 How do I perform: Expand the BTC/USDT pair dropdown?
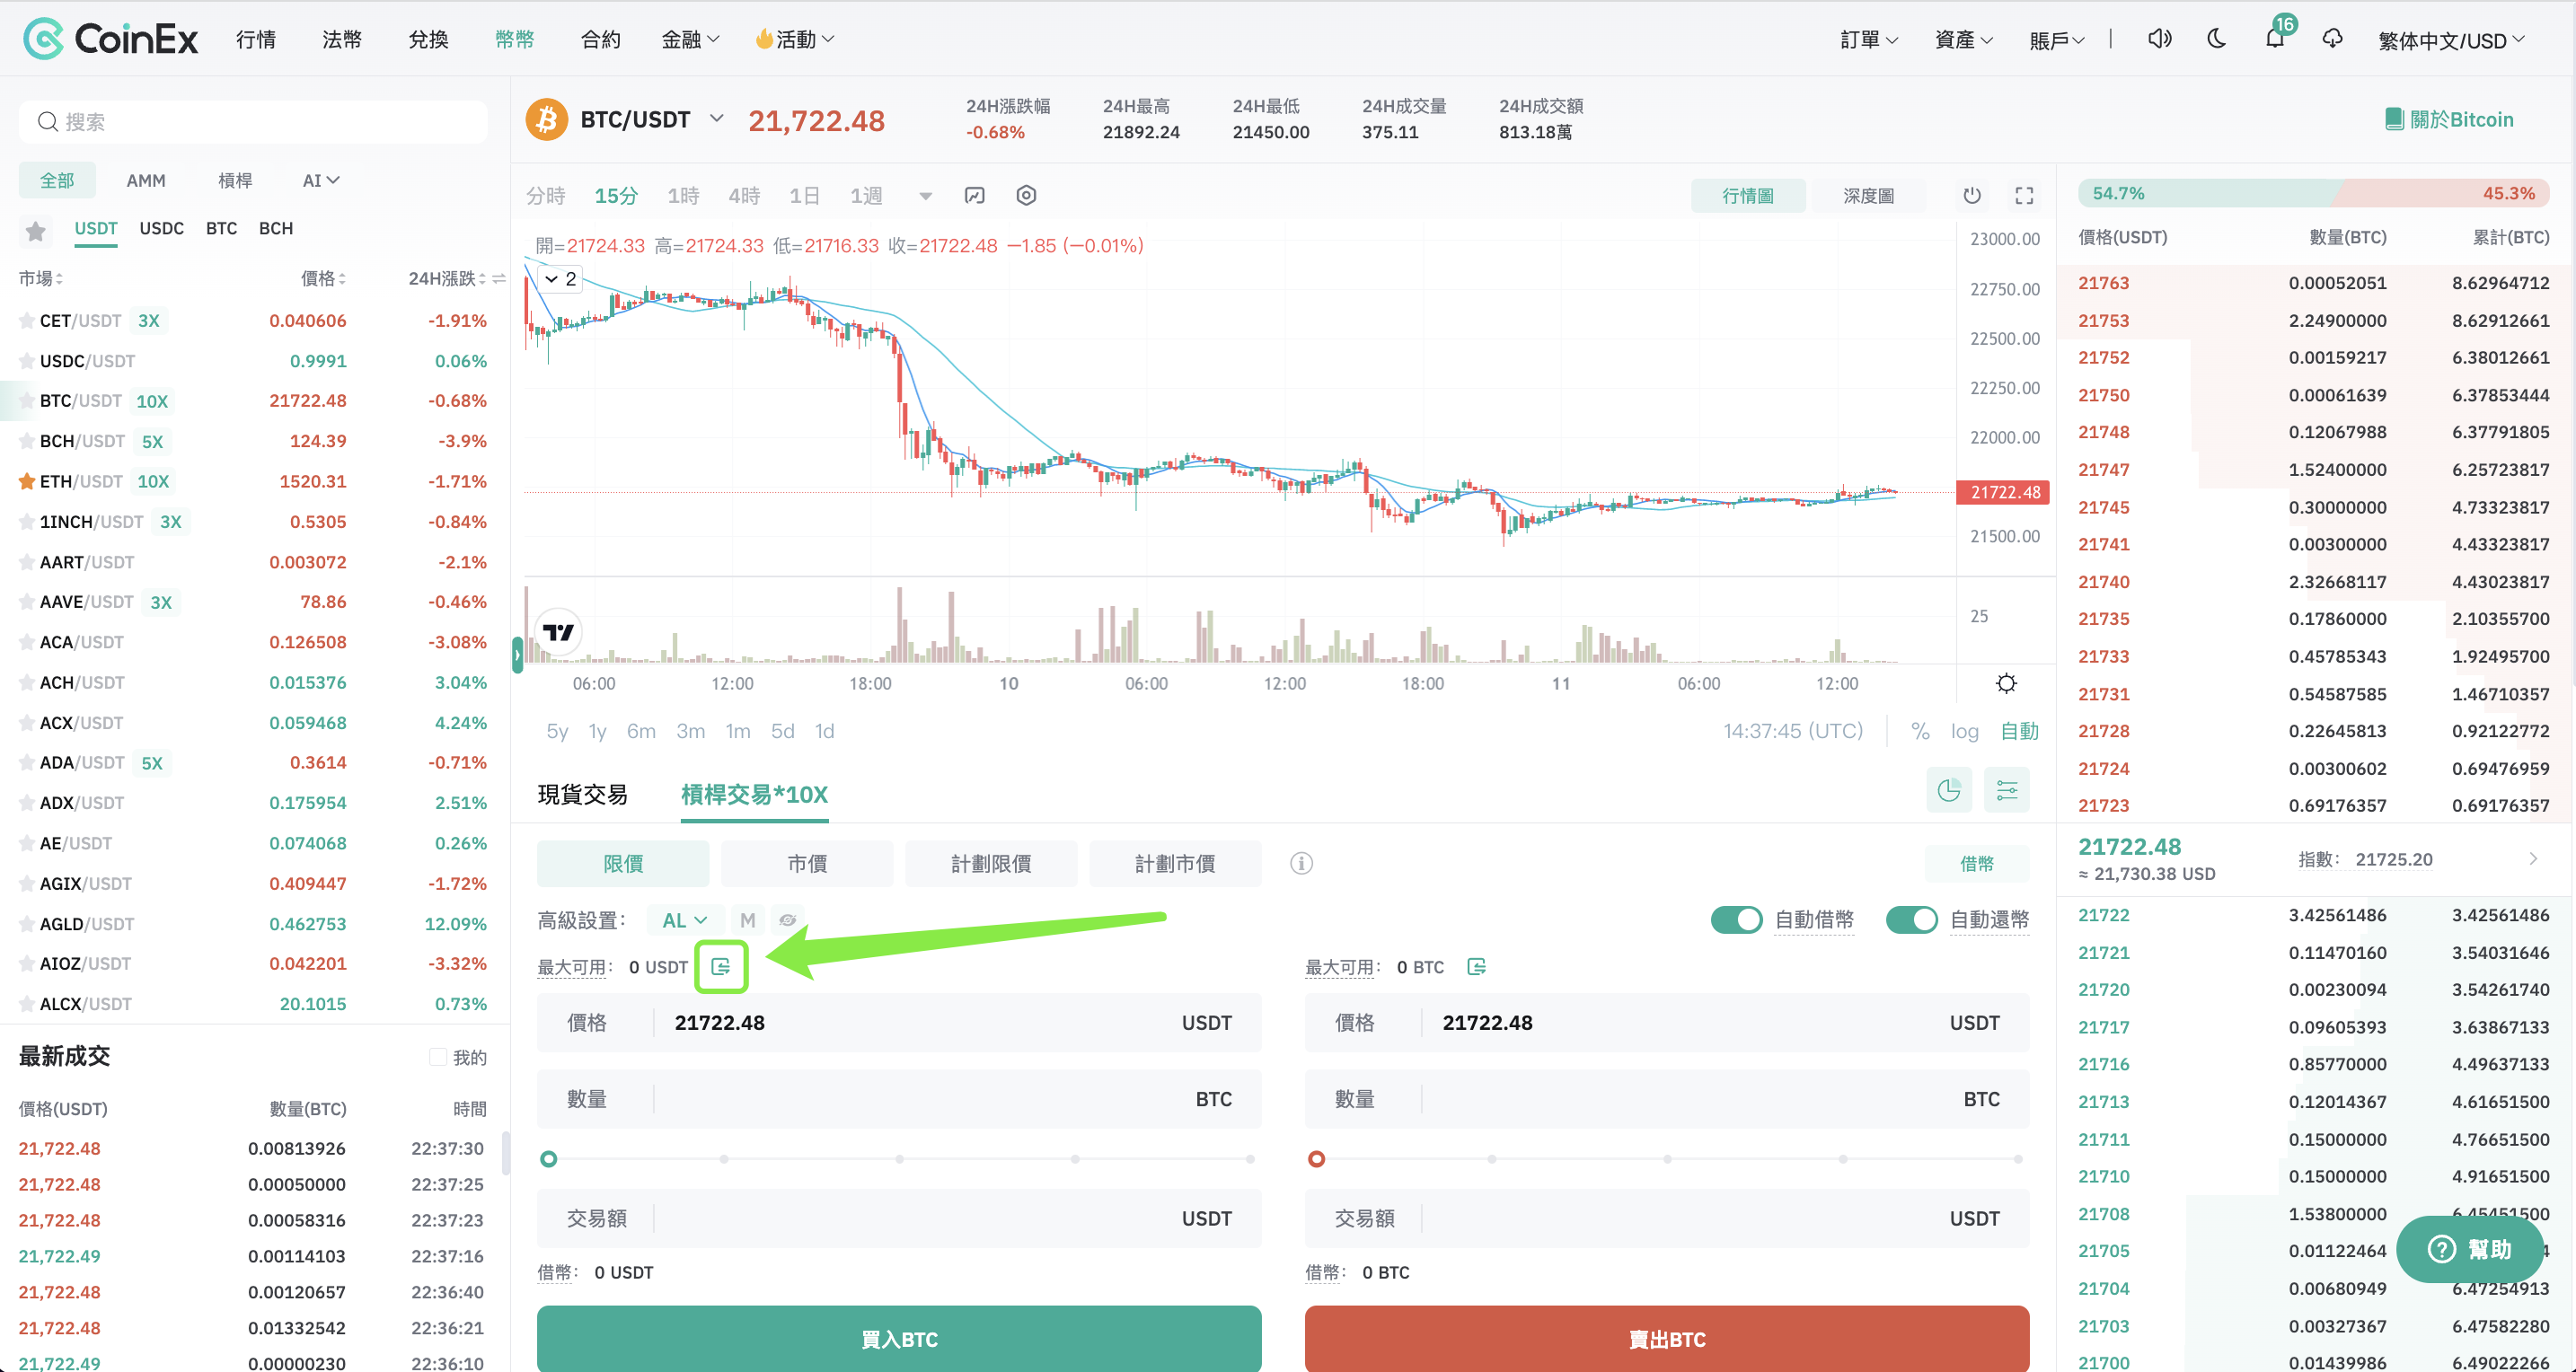click(716, 119)
